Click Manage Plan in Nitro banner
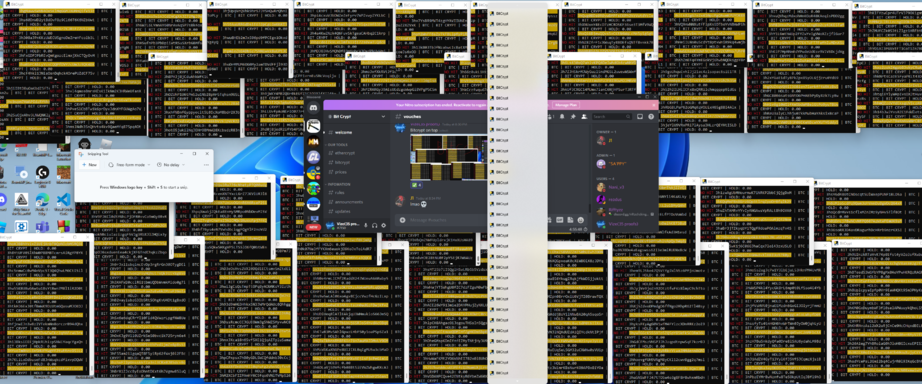Viewport: 922px width, 384px height. 566,105
